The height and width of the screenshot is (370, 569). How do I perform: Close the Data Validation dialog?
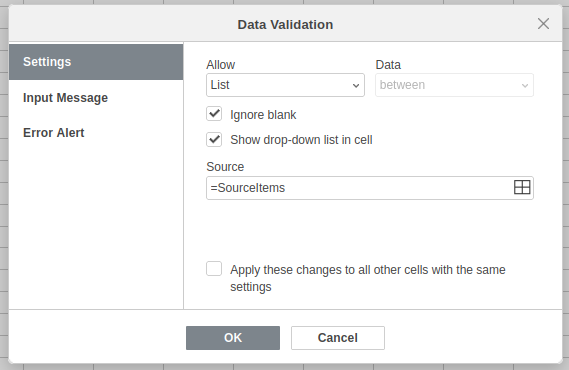543,24
